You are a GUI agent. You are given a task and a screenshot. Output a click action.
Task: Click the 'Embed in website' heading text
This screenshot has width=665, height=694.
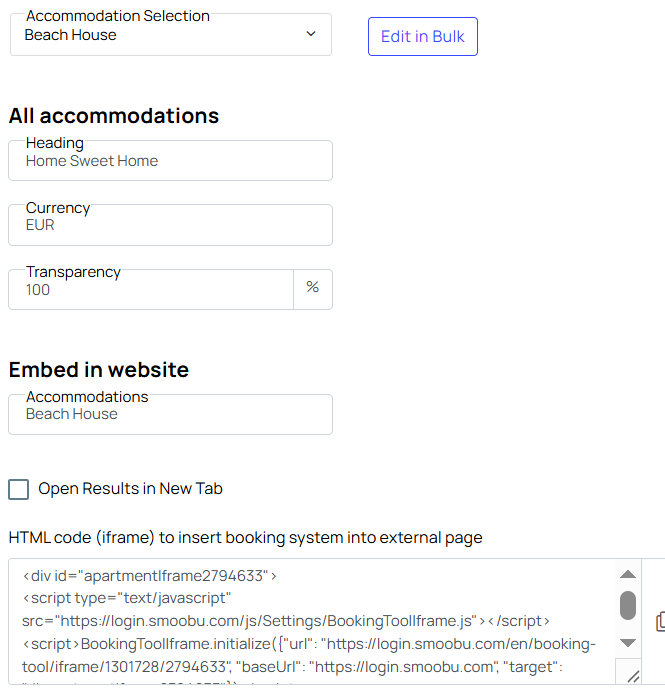(x=99, y=370)
